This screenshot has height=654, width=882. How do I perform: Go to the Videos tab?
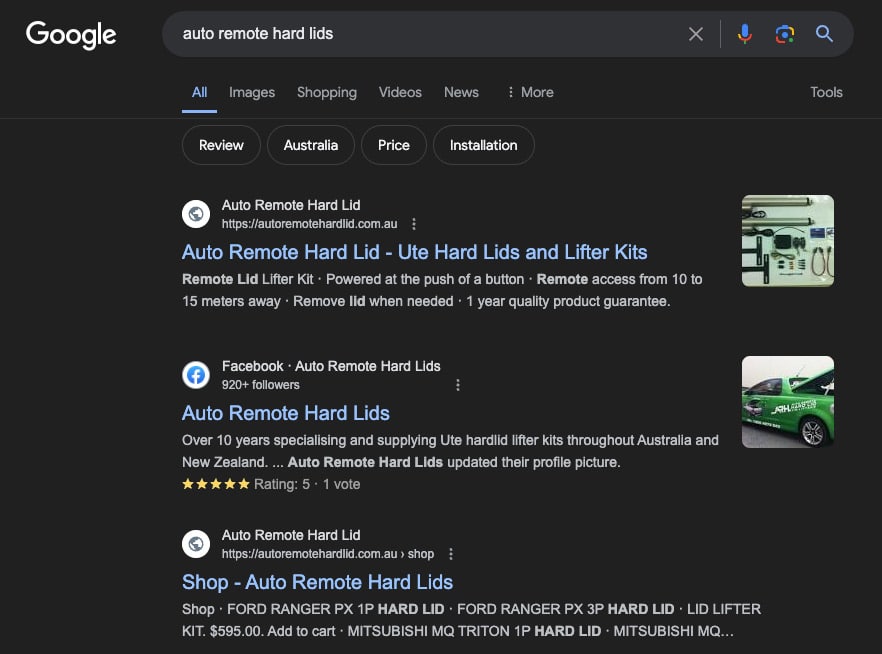pos(400,92)
